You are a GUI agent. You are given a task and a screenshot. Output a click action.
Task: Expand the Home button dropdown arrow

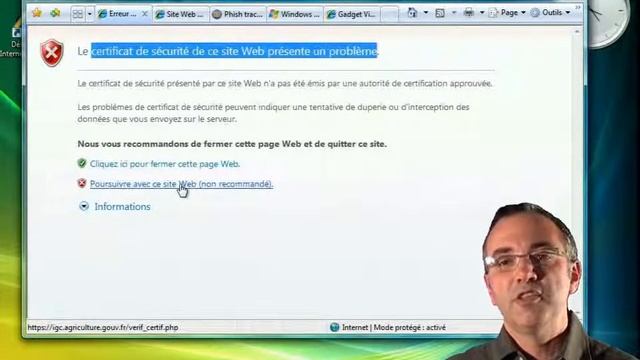[426, 13]
